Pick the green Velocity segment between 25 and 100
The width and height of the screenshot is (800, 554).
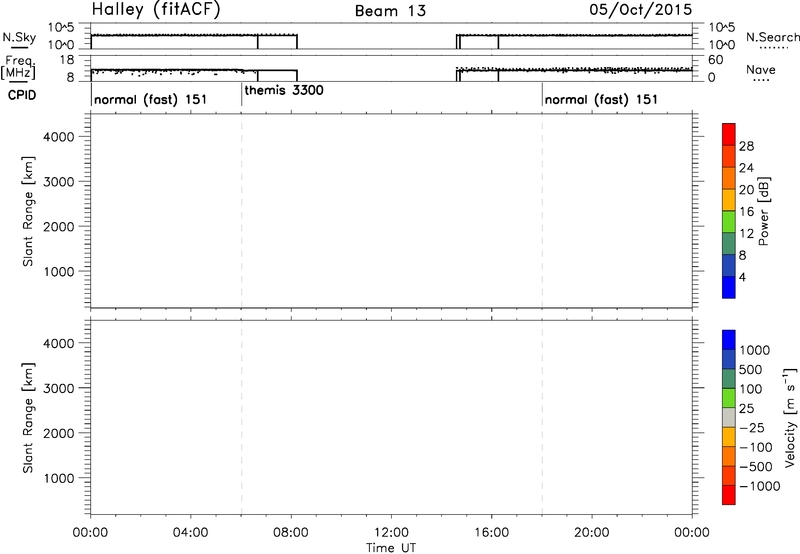click(729, 398)
